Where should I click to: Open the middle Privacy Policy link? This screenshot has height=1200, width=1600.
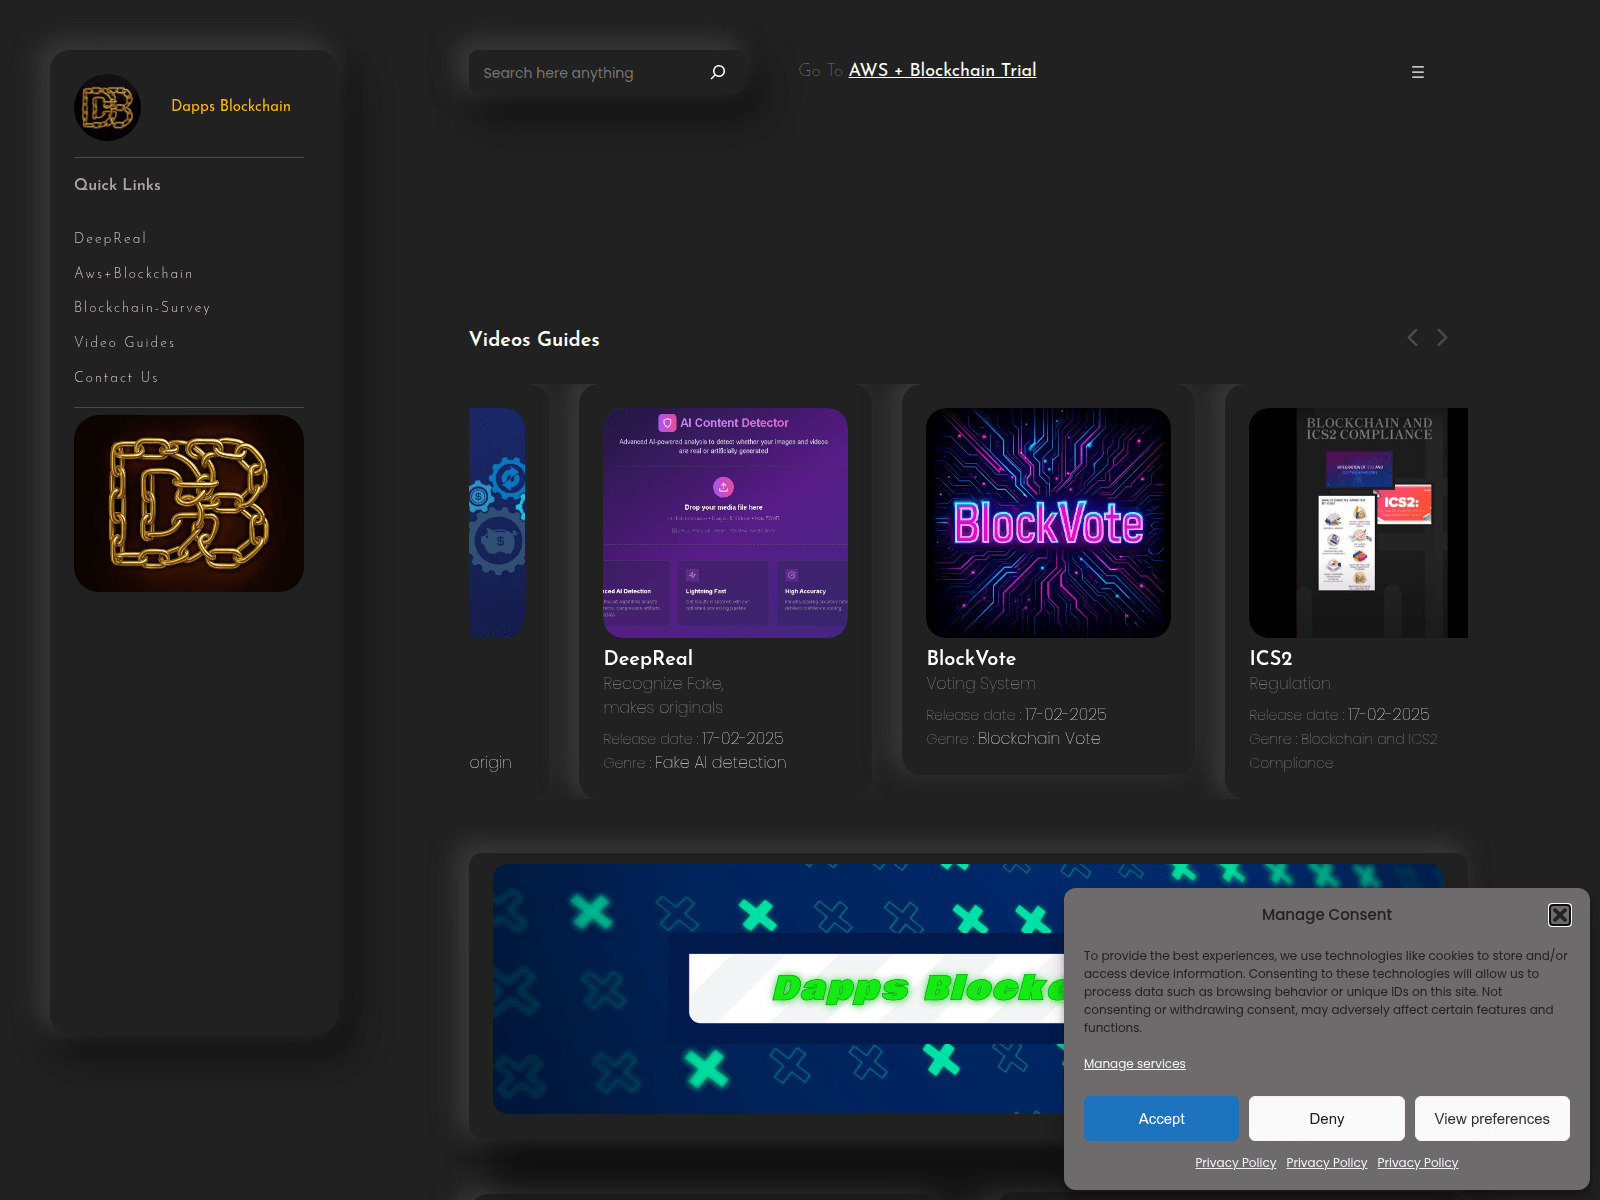coord(1326,1162)
